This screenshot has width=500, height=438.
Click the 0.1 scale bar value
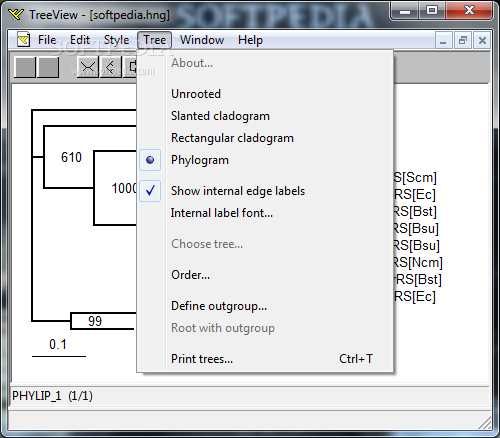tap(58, 344)
